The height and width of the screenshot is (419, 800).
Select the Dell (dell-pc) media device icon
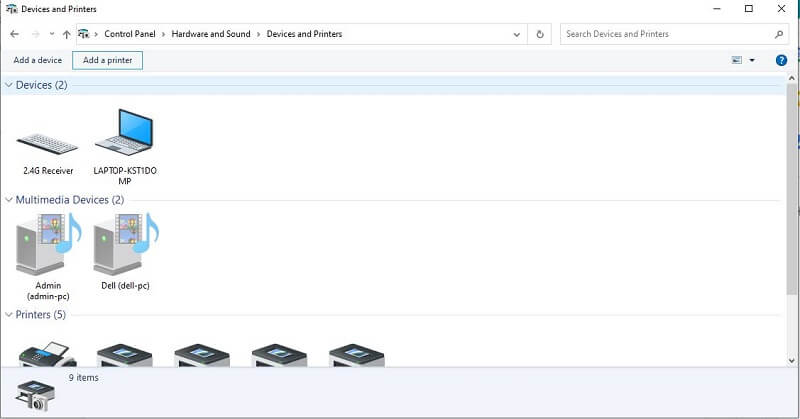(x=126, y=244)
